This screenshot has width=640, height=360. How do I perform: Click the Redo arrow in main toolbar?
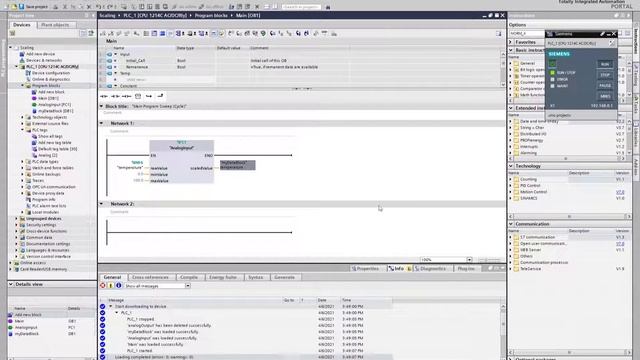[x=110, y=7]
